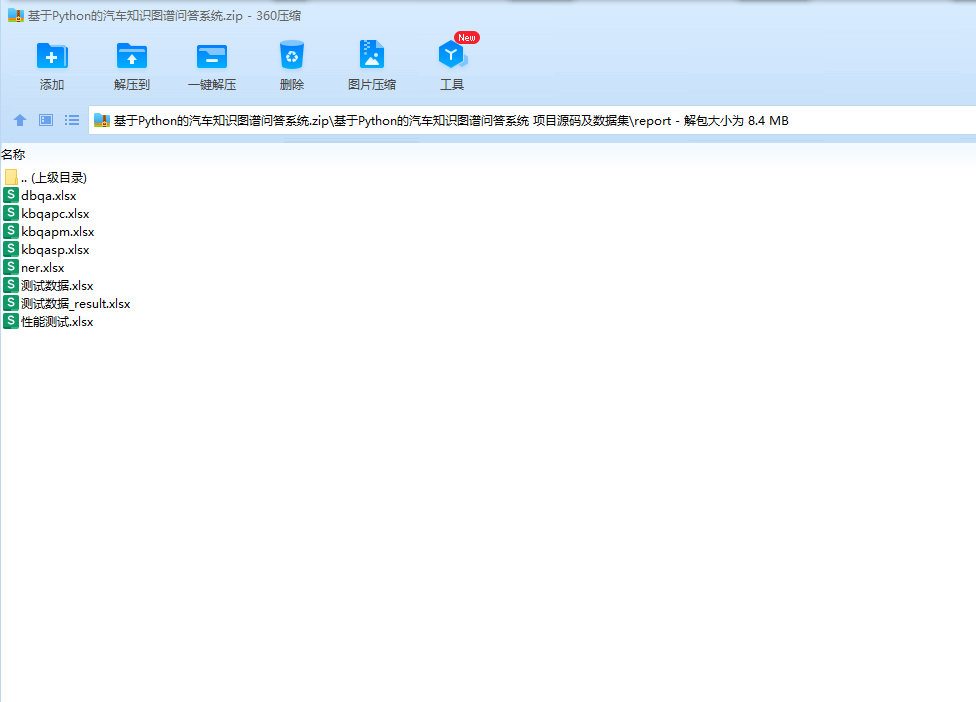Click the spreadsheet icon of 性能测试.xlsx
This screenshot has height=702, width=976.
click(11, 322)
